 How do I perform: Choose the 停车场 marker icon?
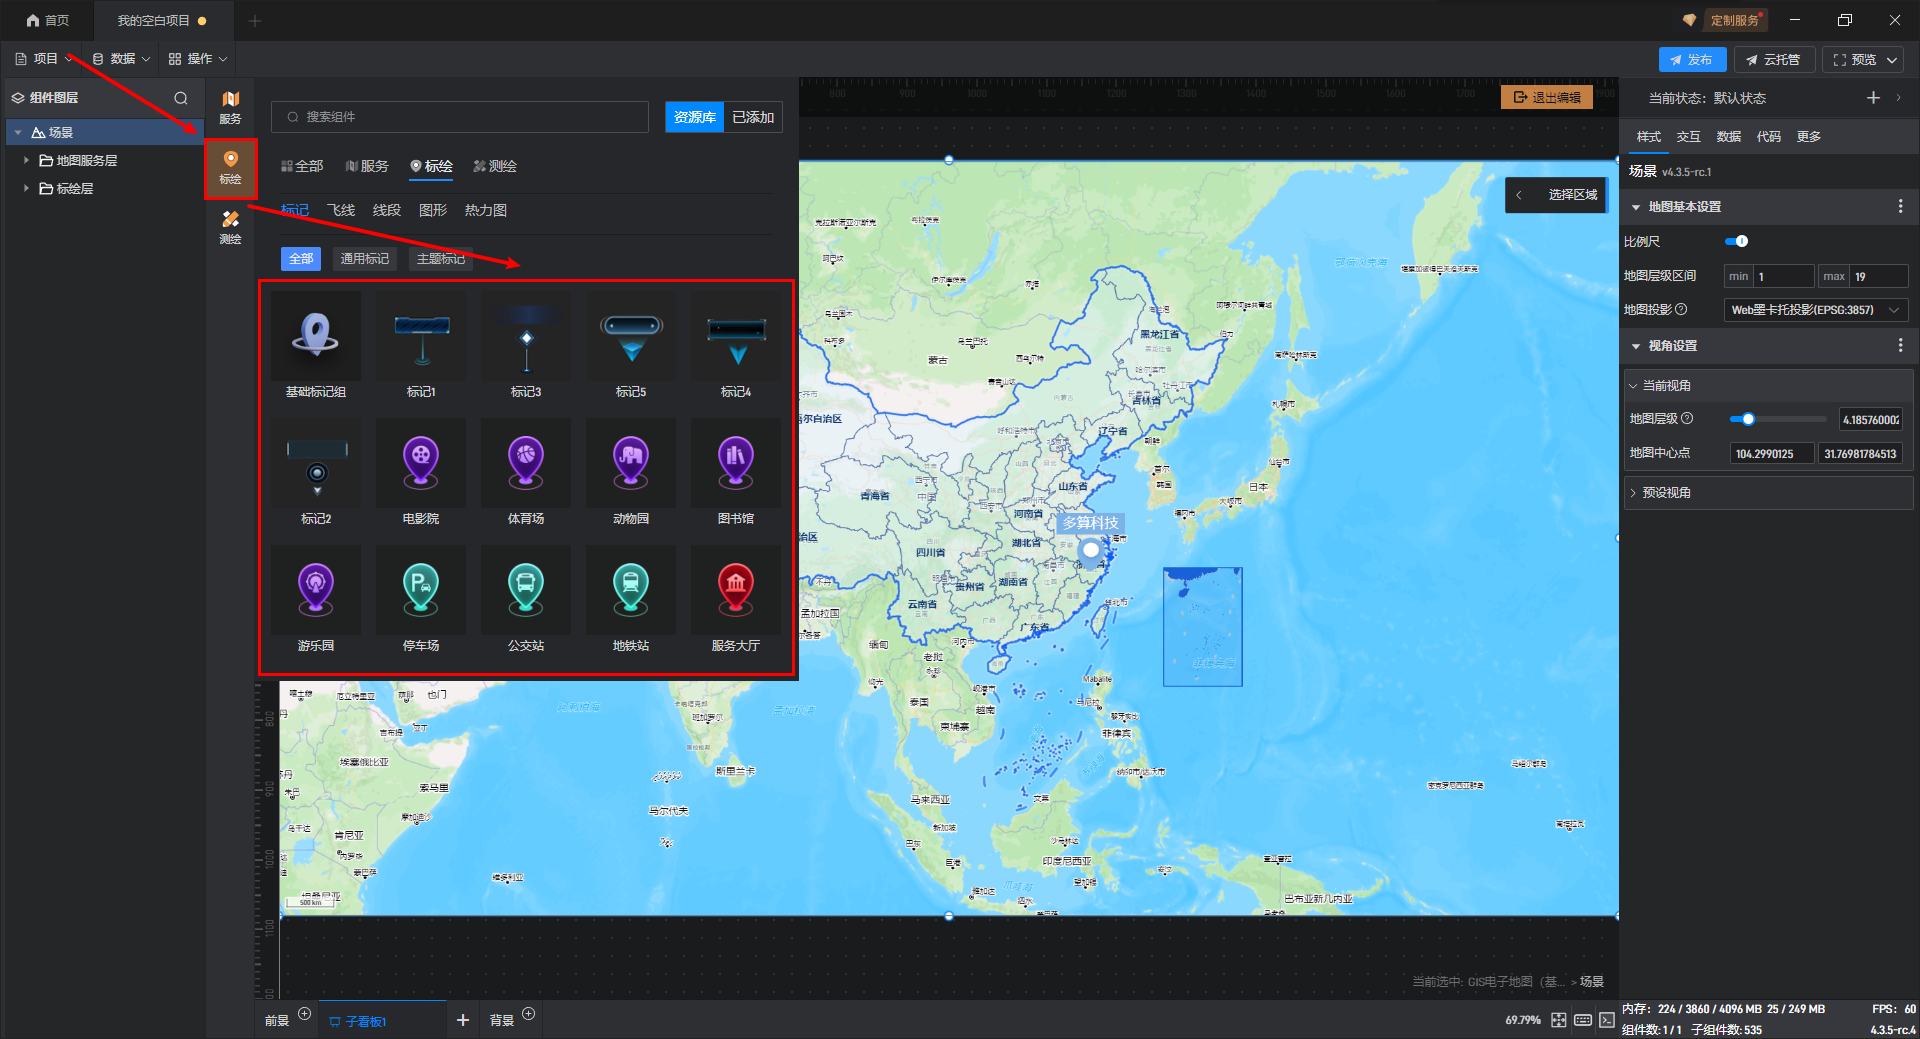[421, 590]
